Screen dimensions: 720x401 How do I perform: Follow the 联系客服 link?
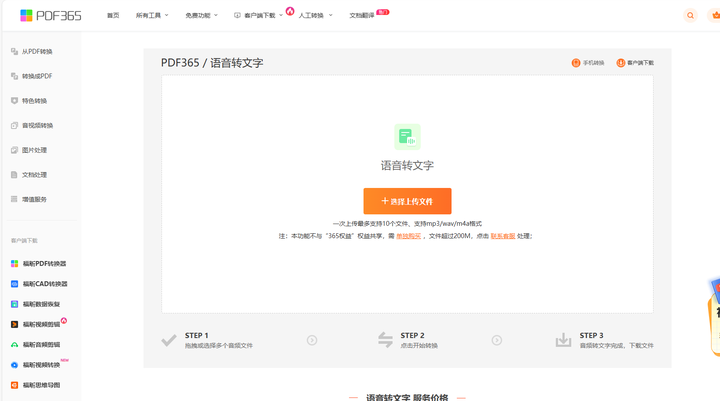pos(503,236)
